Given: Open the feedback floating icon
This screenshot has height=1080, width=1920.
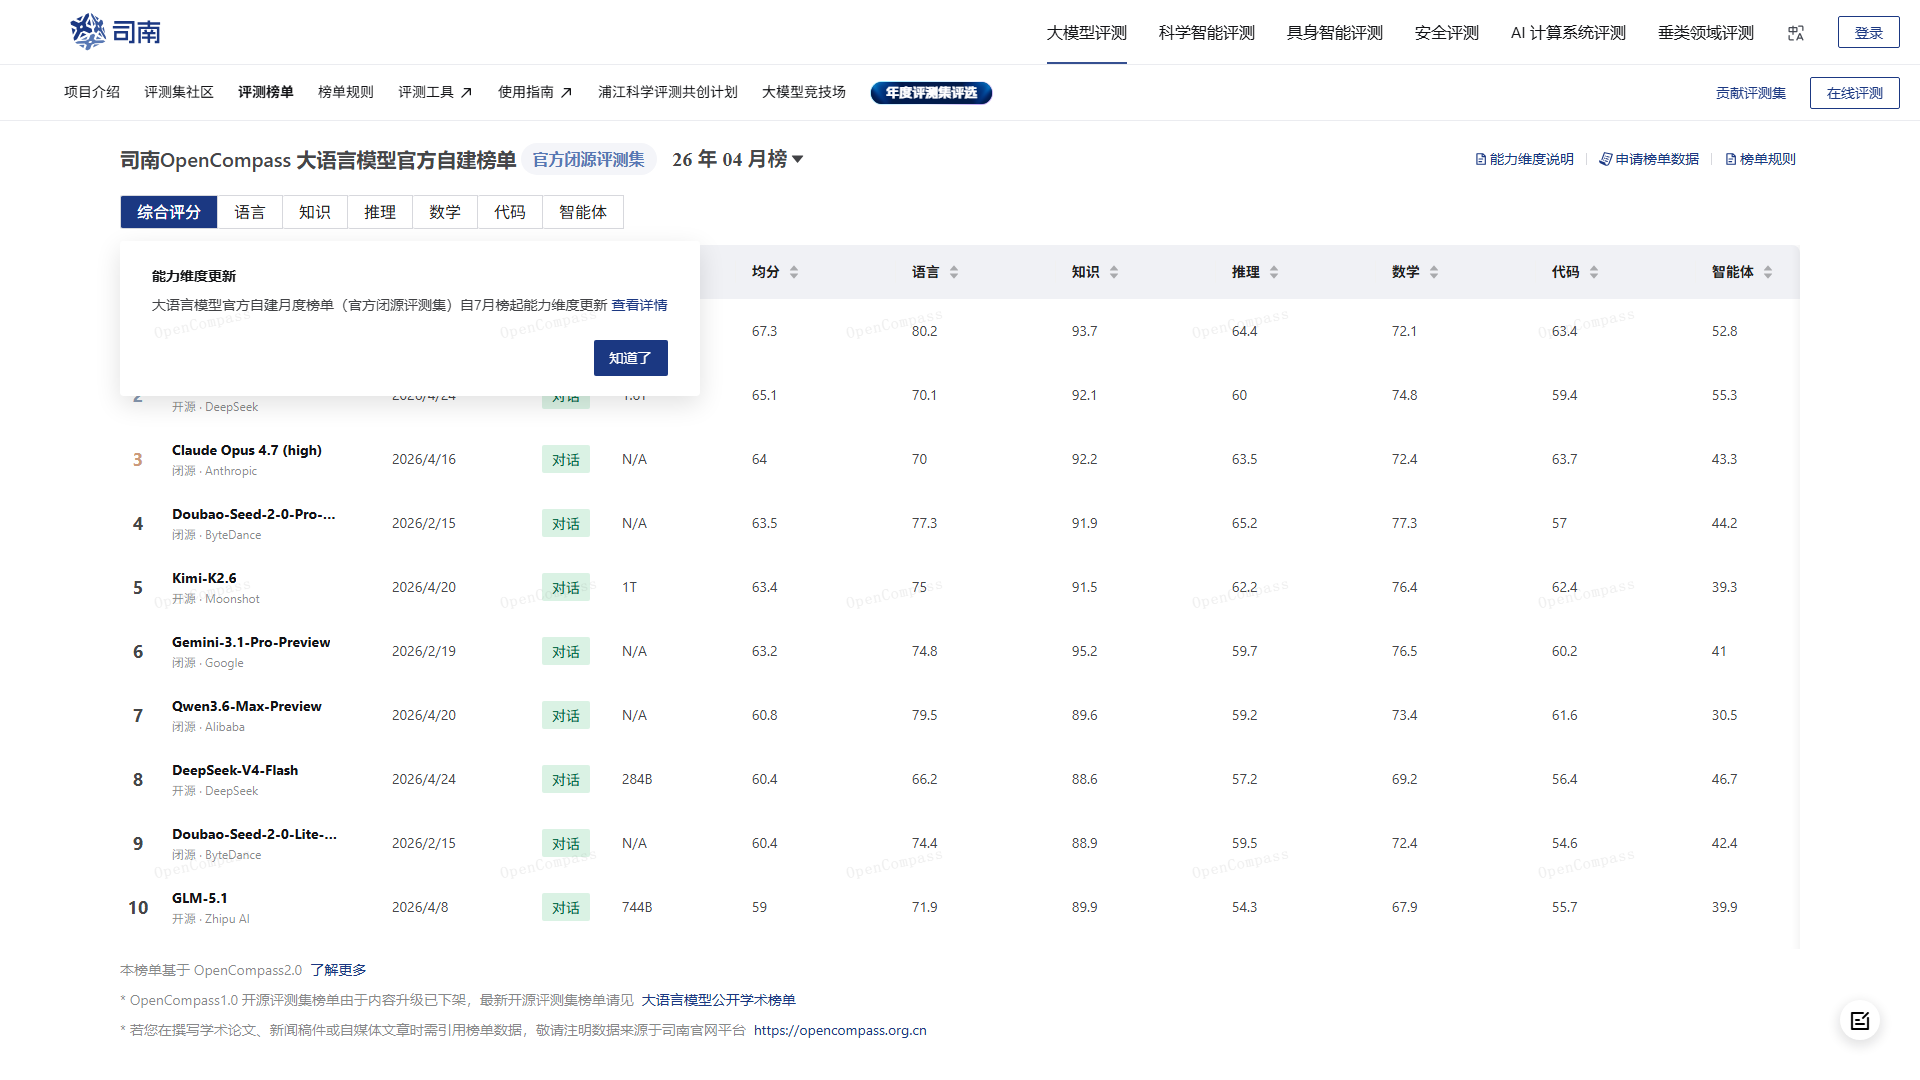Looking at the screenshot, I should pyautogui.click(x=1860, y=1021).
